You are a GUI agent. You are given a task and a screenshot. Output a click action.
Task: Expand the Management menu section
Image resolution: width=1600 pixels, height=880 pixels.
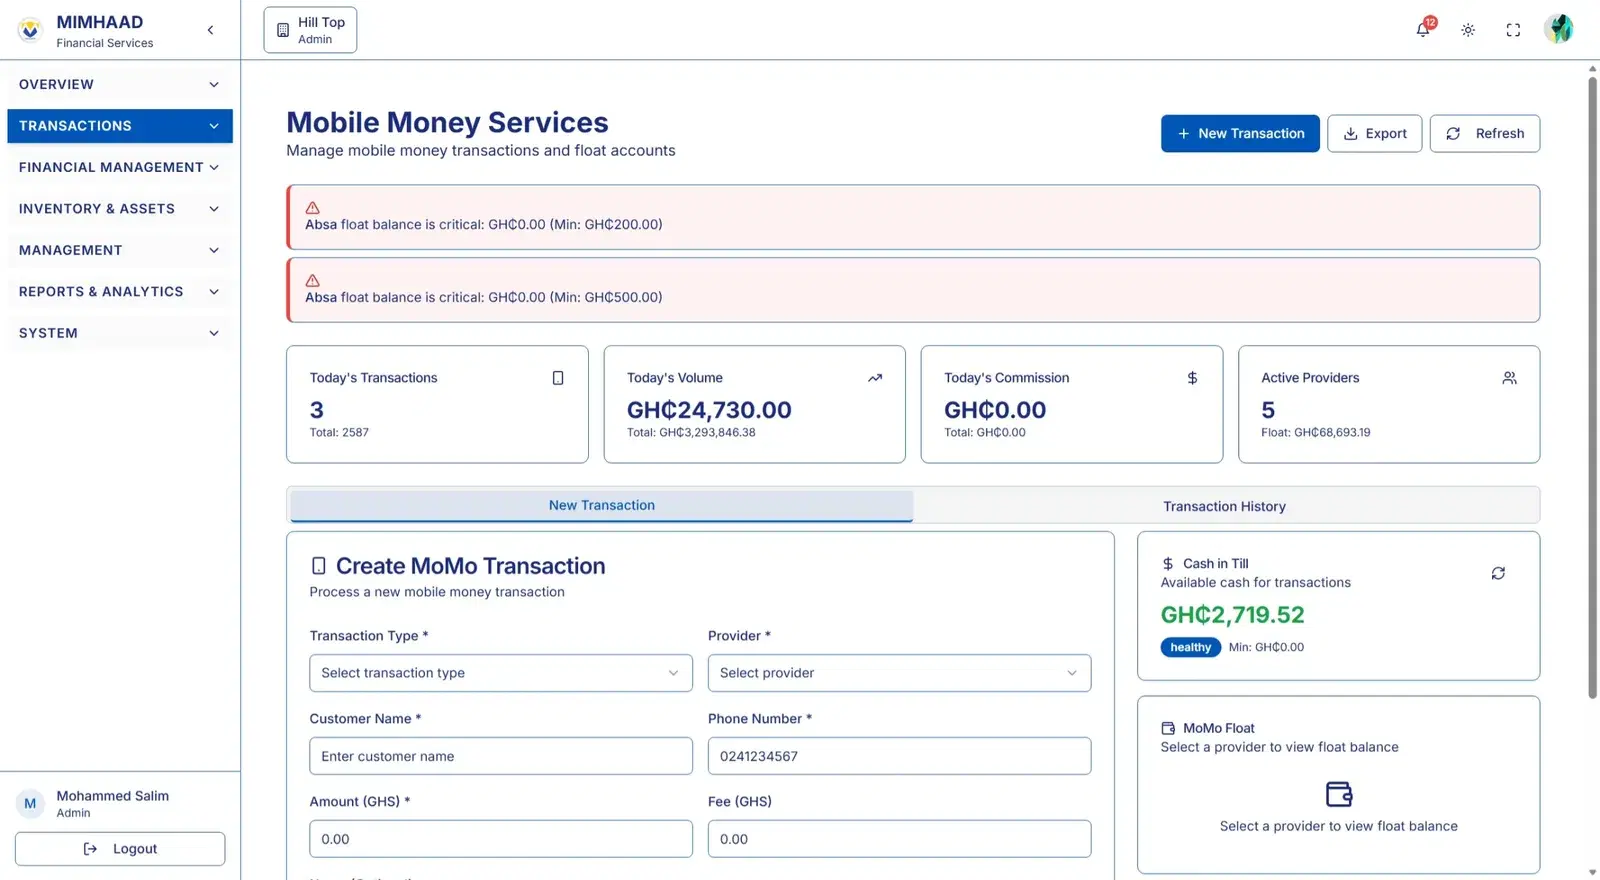120,250
